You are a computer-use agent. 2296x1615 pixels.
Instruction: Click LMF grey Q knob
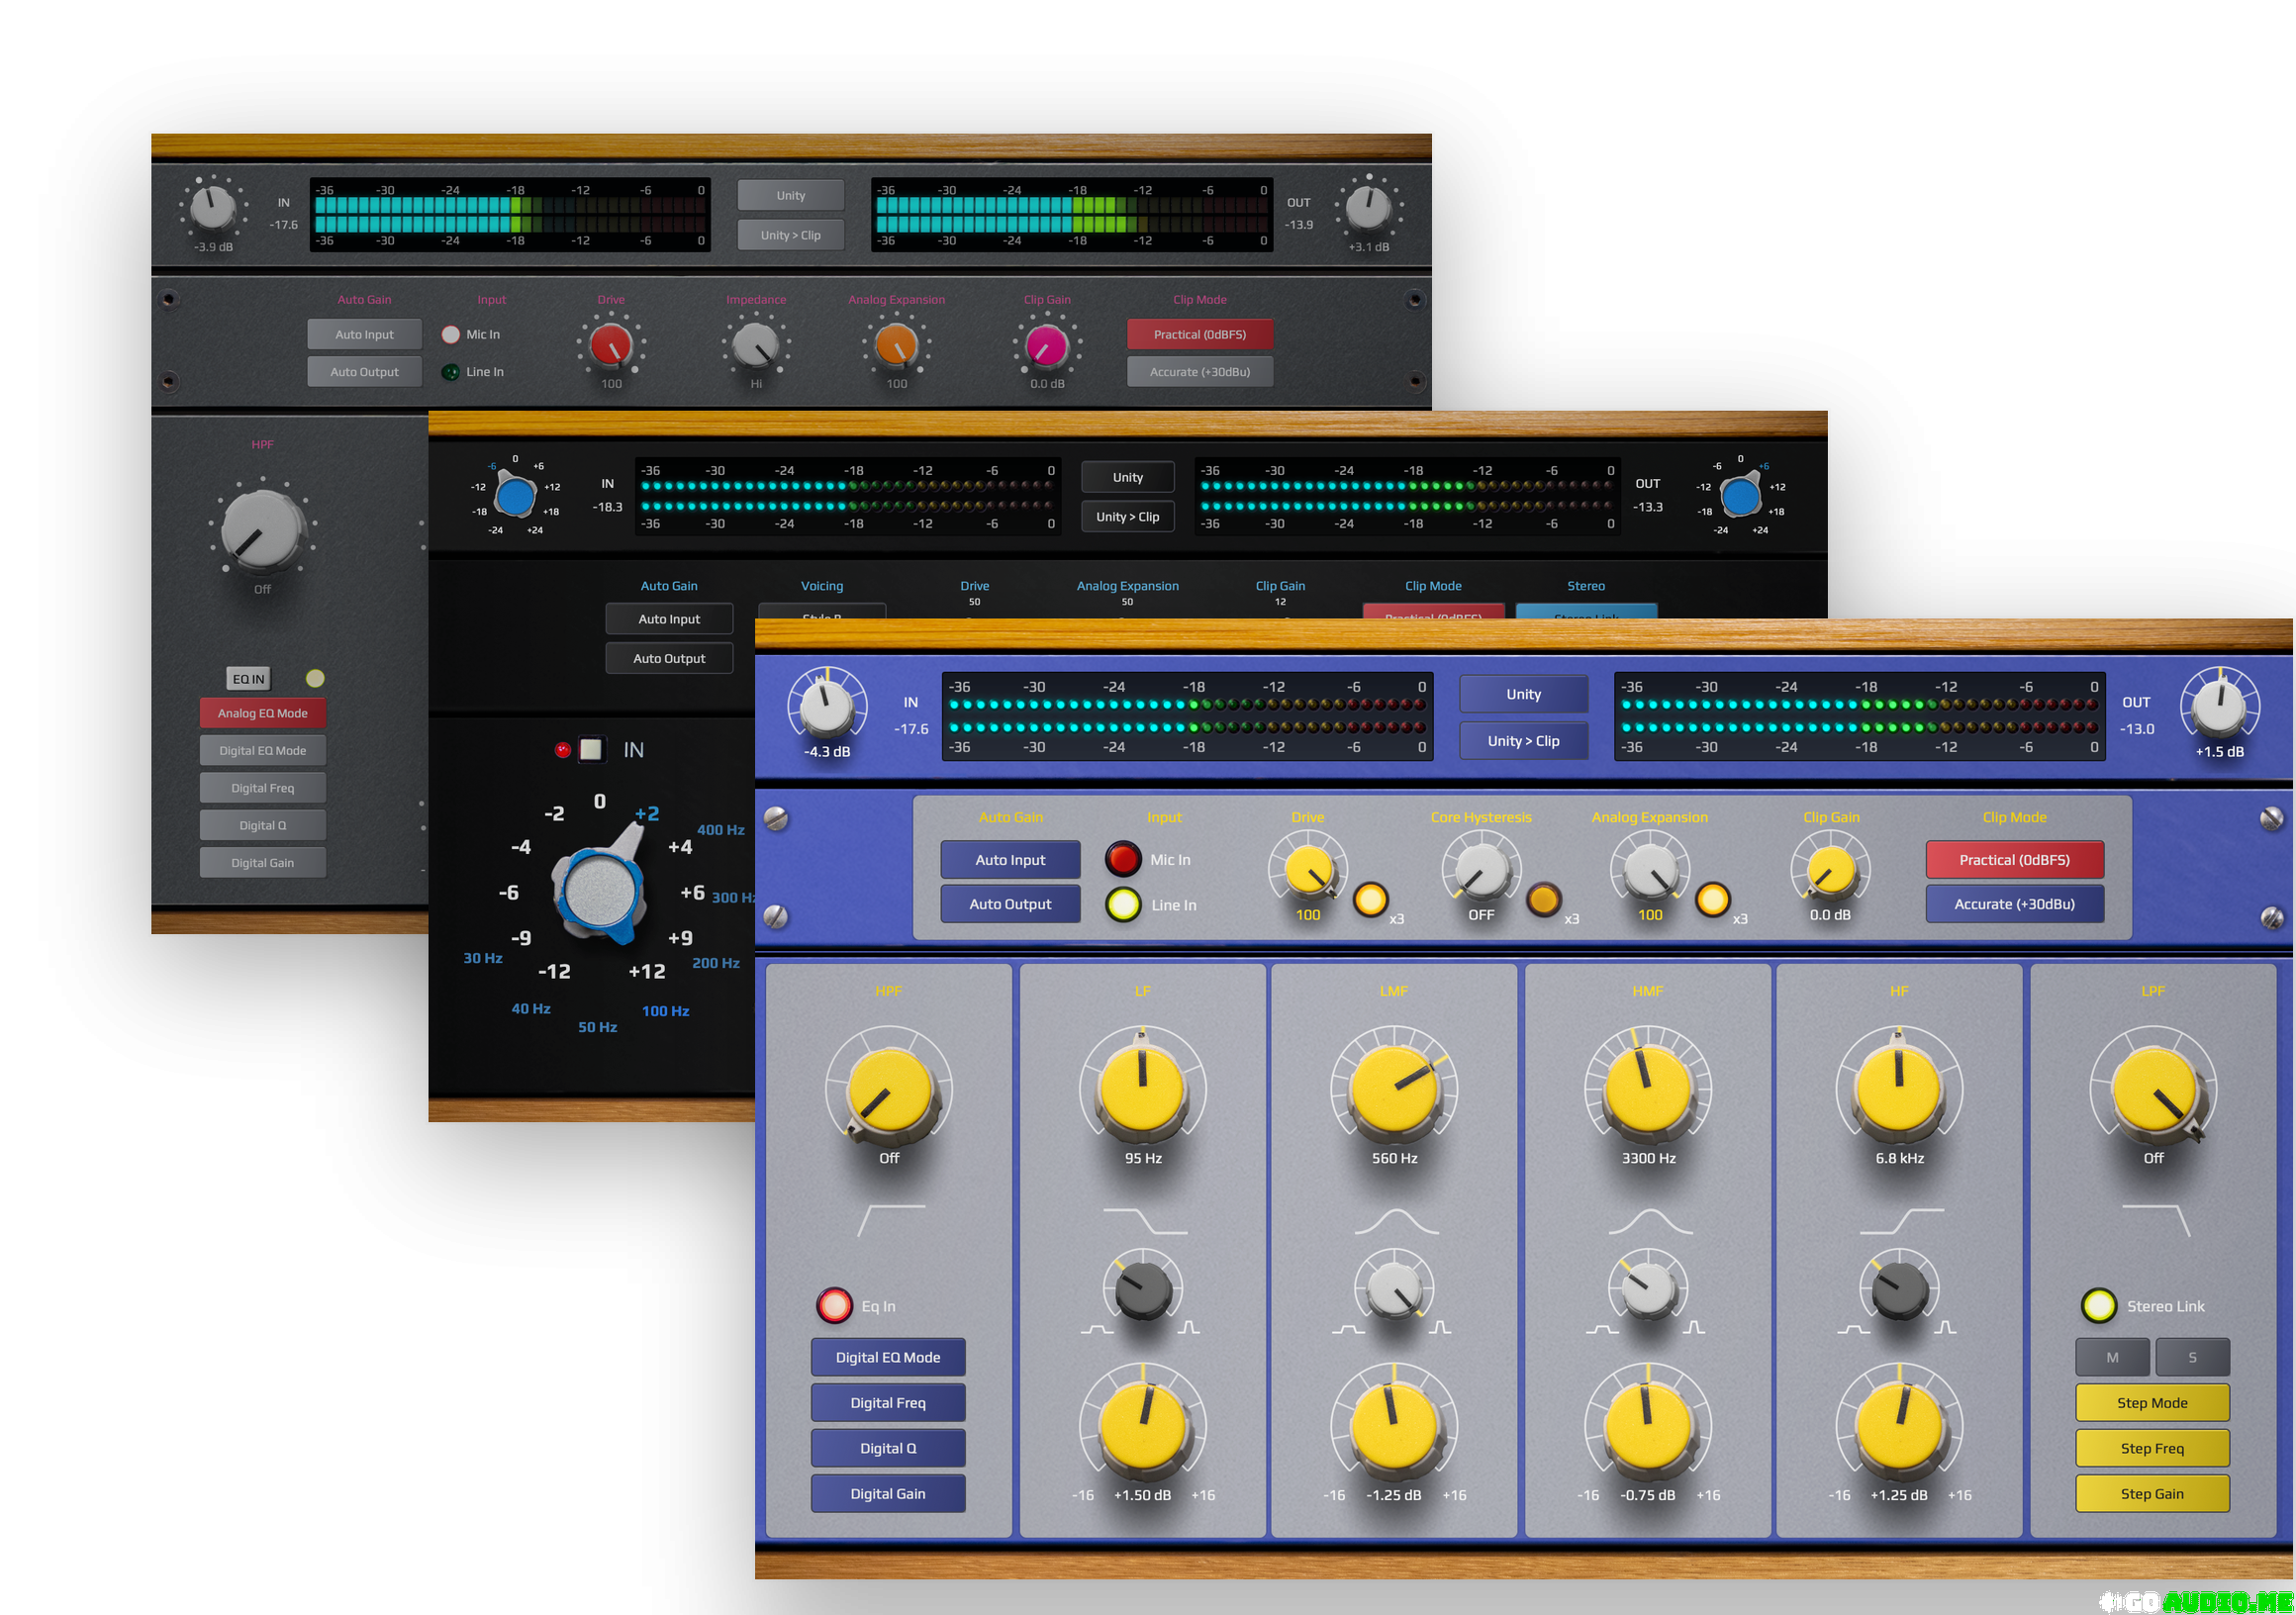1394,1290
